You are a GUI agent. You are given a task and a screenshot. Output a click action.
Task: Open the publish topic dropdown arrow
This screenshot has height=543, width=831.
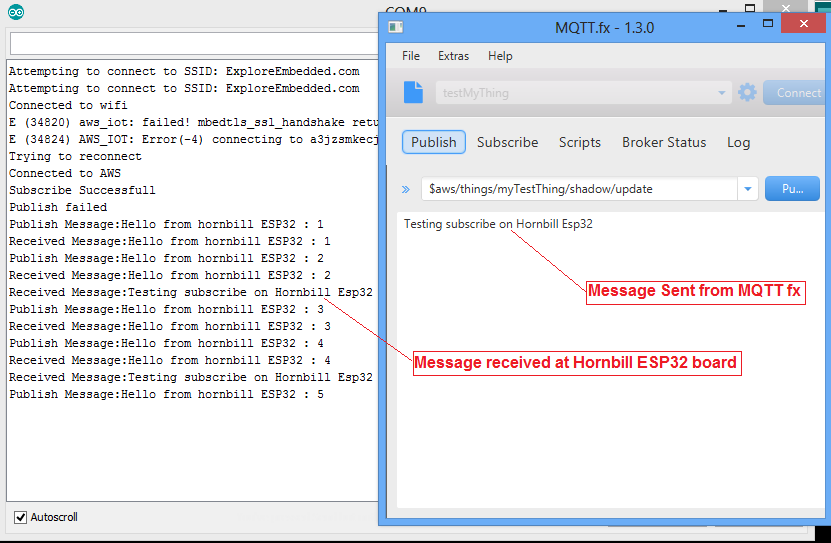tap(747, 189)
